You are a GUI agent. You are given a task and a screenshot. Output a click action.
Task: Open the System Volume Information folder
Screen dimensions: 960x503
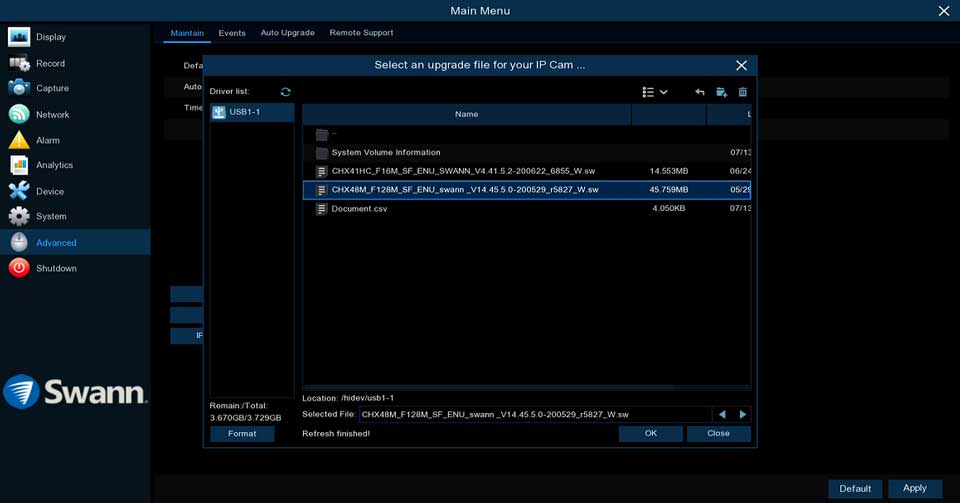tap(385, 153)
